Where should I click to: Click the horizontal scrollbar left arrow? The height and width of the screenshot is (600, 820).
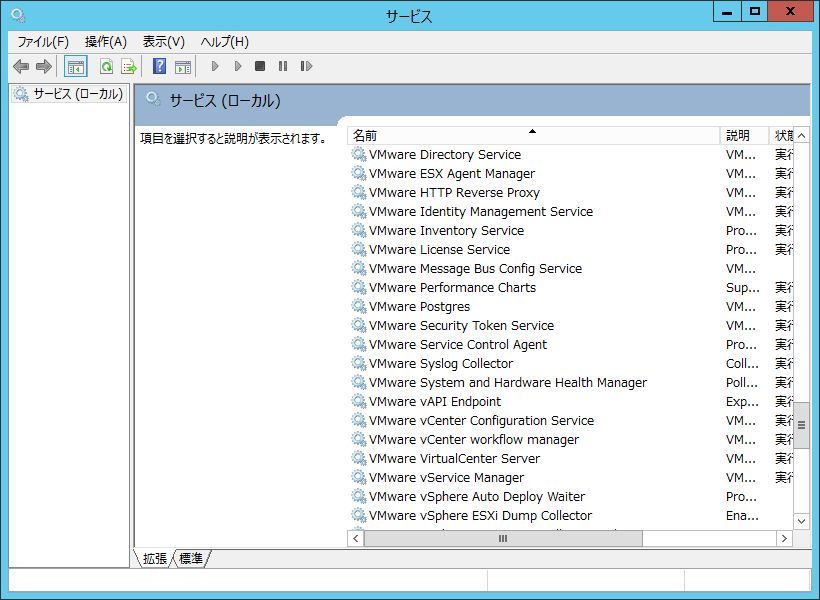tap(356, 538)
